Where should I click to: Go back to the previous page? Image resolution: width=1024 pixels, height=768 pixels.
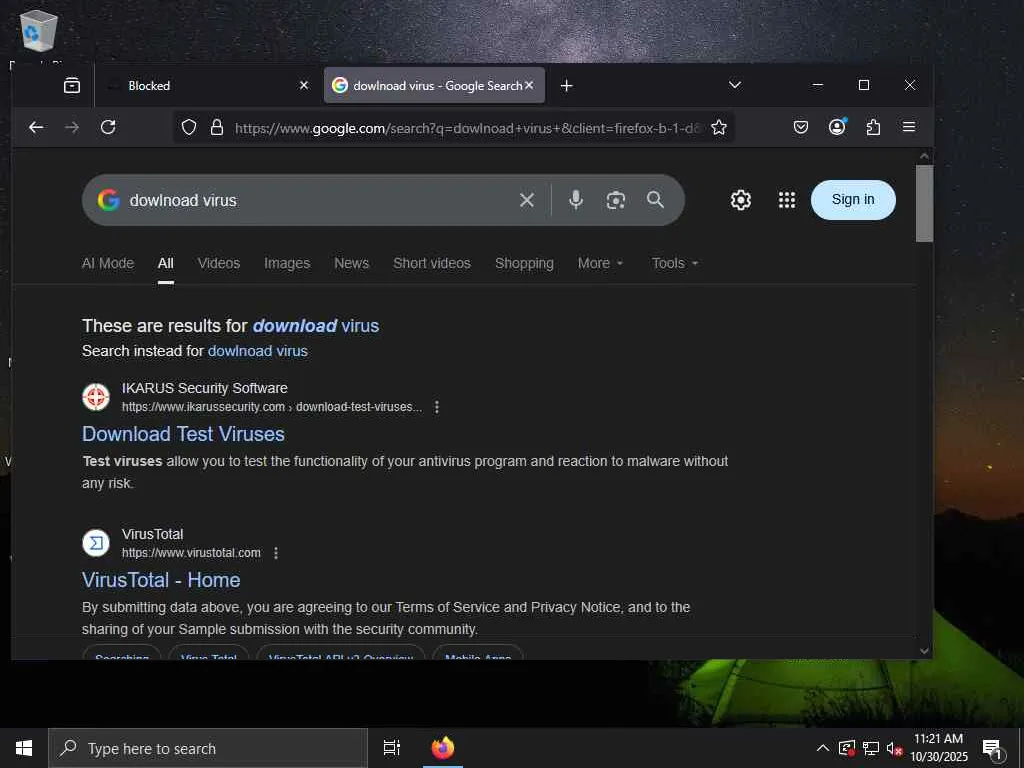coord(37,127)
